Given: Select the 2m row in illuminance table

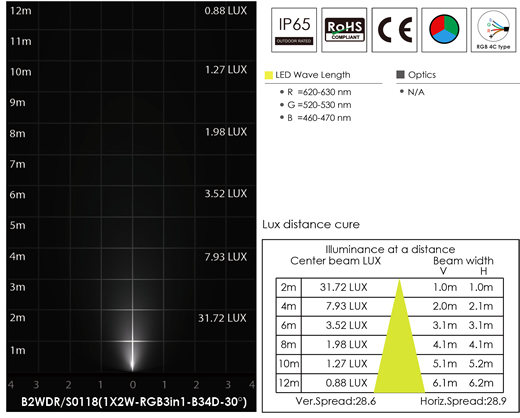Looking at the screenshot, I should 389,287.
